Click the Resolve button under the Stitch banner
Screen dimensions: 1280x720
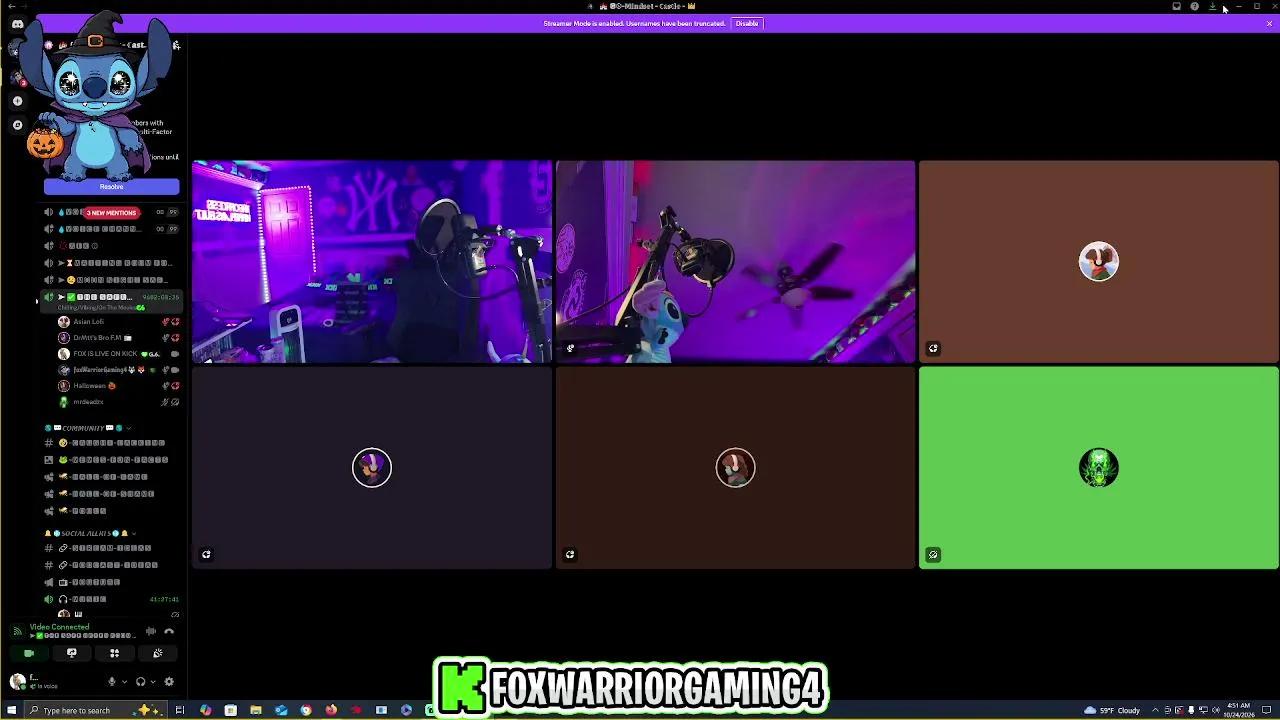pos(111,187)
